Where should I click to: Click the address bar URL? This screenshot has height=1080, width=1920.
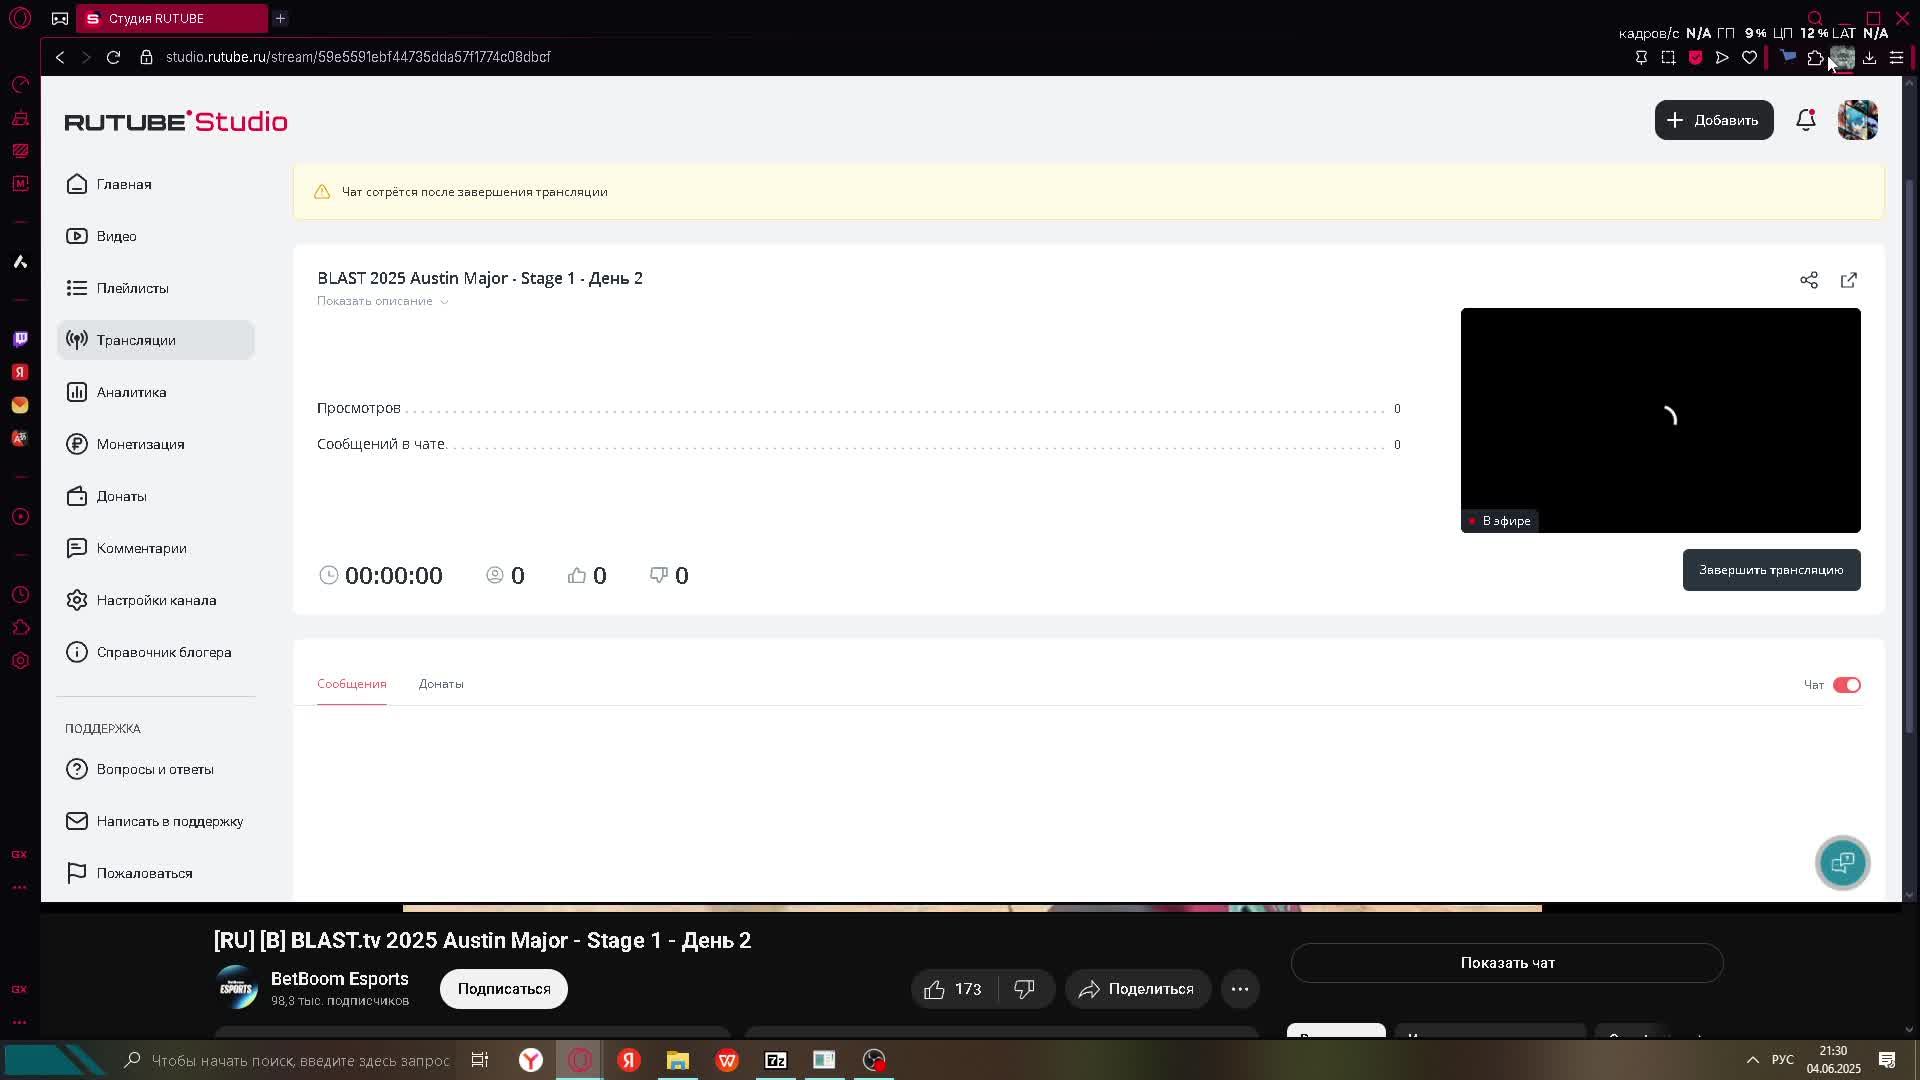[x=358, y=57]
